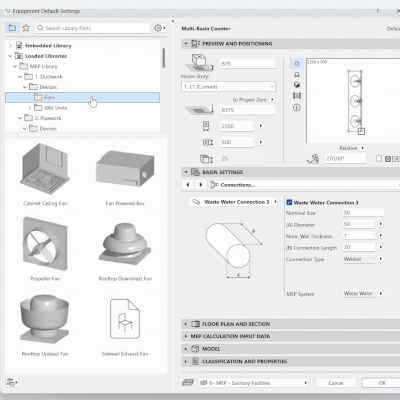Expand Classification and Properties panel
The height and width of the screenshot is (400, 400).
186,361
